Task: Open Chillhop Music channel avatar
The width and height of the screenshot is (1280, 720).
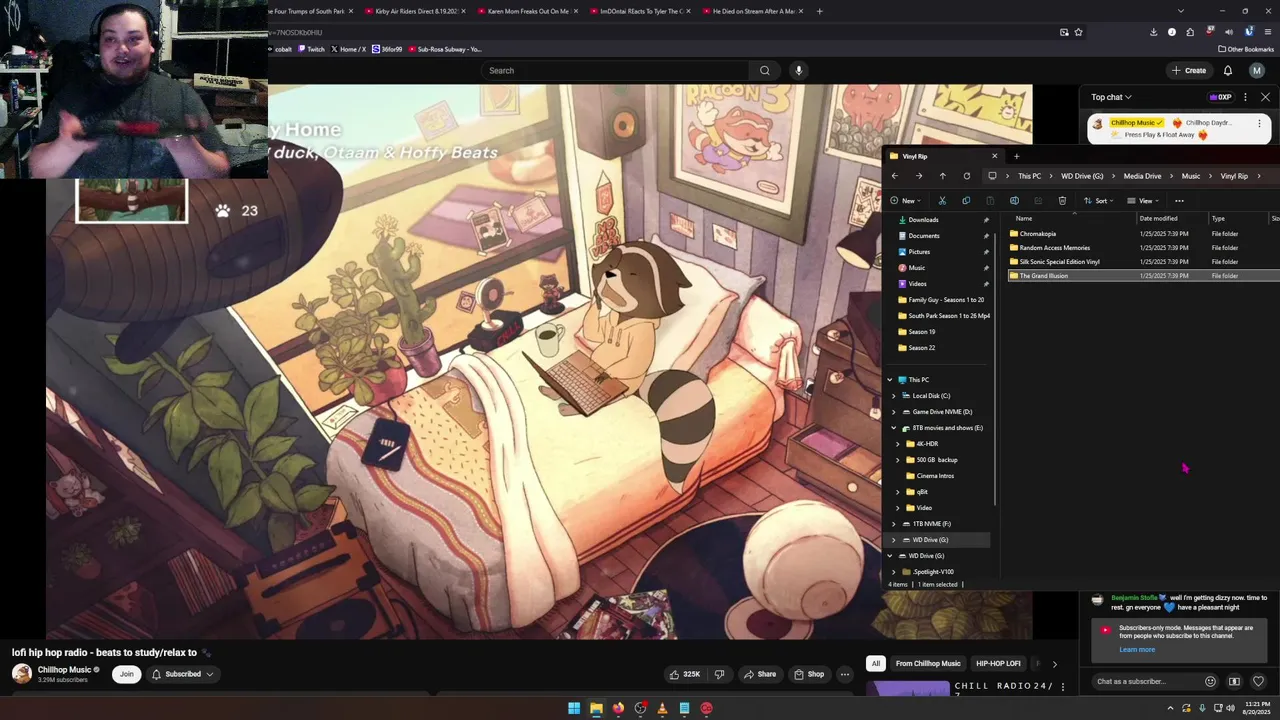Action: click(22, 674)
